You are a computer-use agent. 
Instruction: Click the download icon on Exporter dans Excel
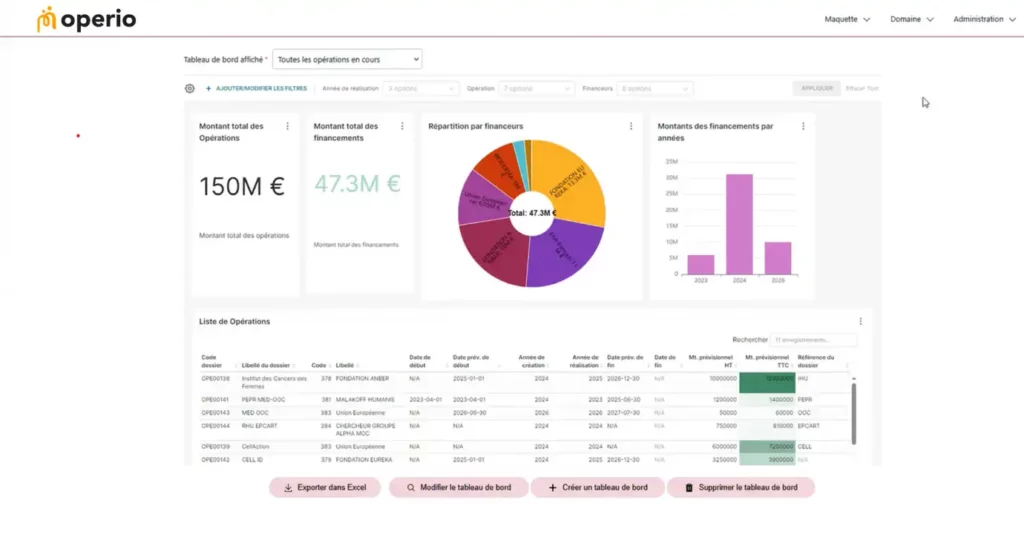pyautogui.click(x=288, y=488)
